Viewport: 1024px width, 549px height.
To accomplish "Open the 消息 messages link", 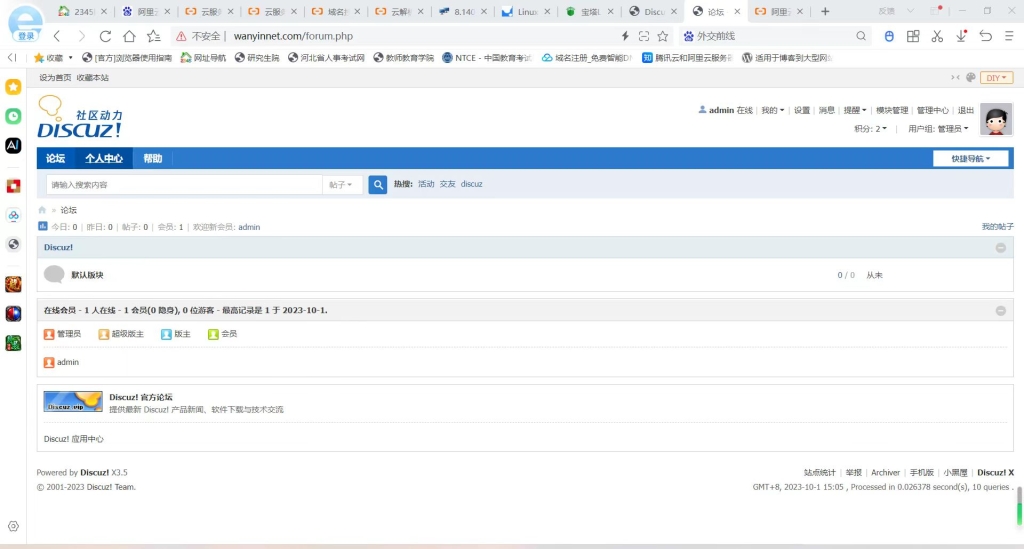I will click(x=827, y=110).
